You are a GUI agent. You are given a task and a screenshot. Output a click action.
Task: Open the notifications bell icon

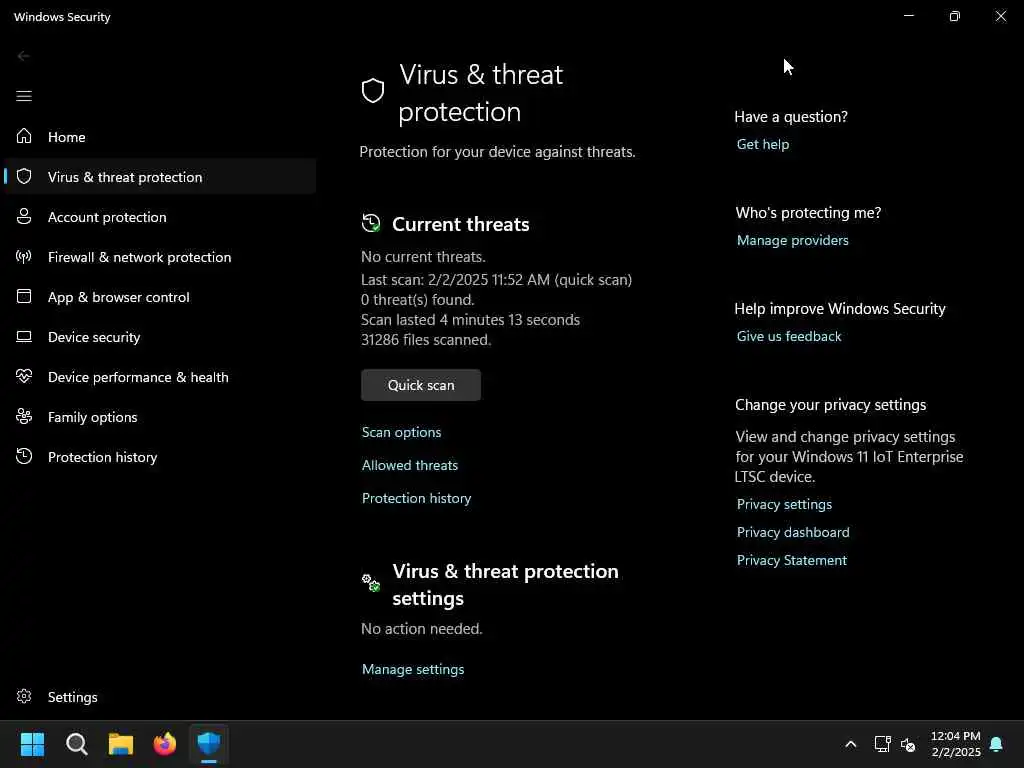(x=996, y=744)
